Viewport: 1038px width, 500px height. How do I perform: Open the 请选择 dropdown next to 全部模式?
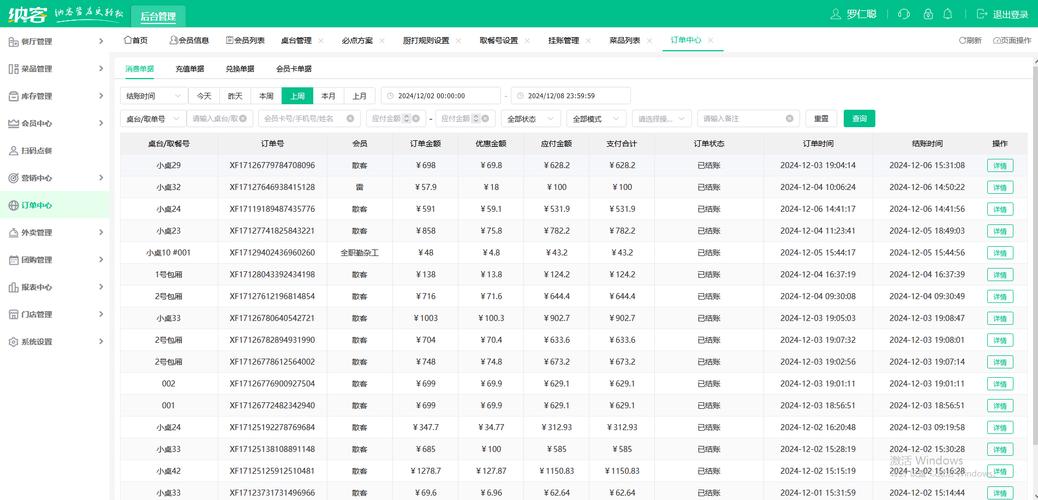(662, 119)
